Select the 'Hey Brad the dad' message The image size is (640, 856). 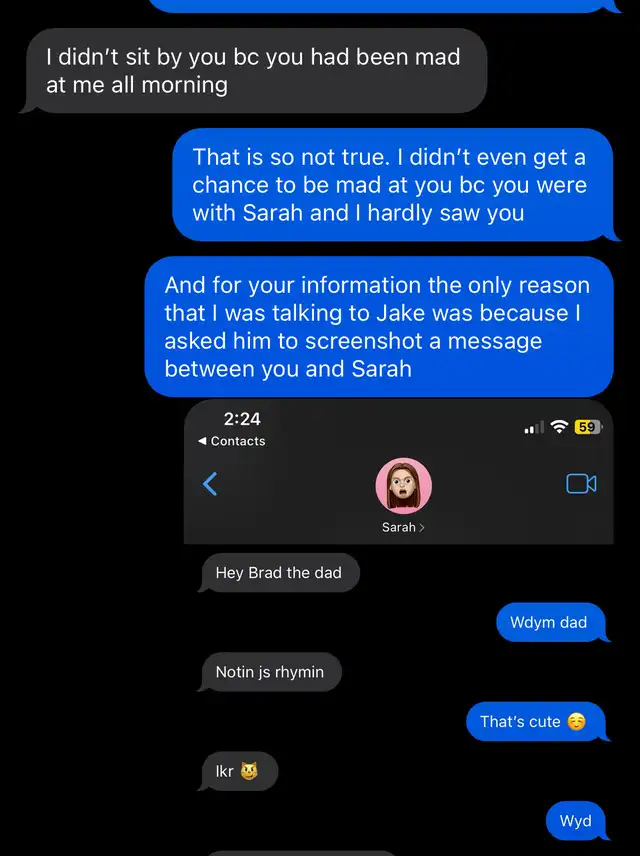[x=278, y=573]
